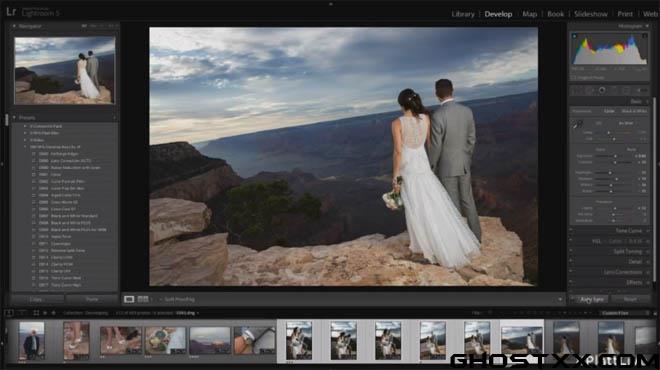This screenshot has height=370, width=660.
Task: Open the Slideshow module
Action: (591, 14)
